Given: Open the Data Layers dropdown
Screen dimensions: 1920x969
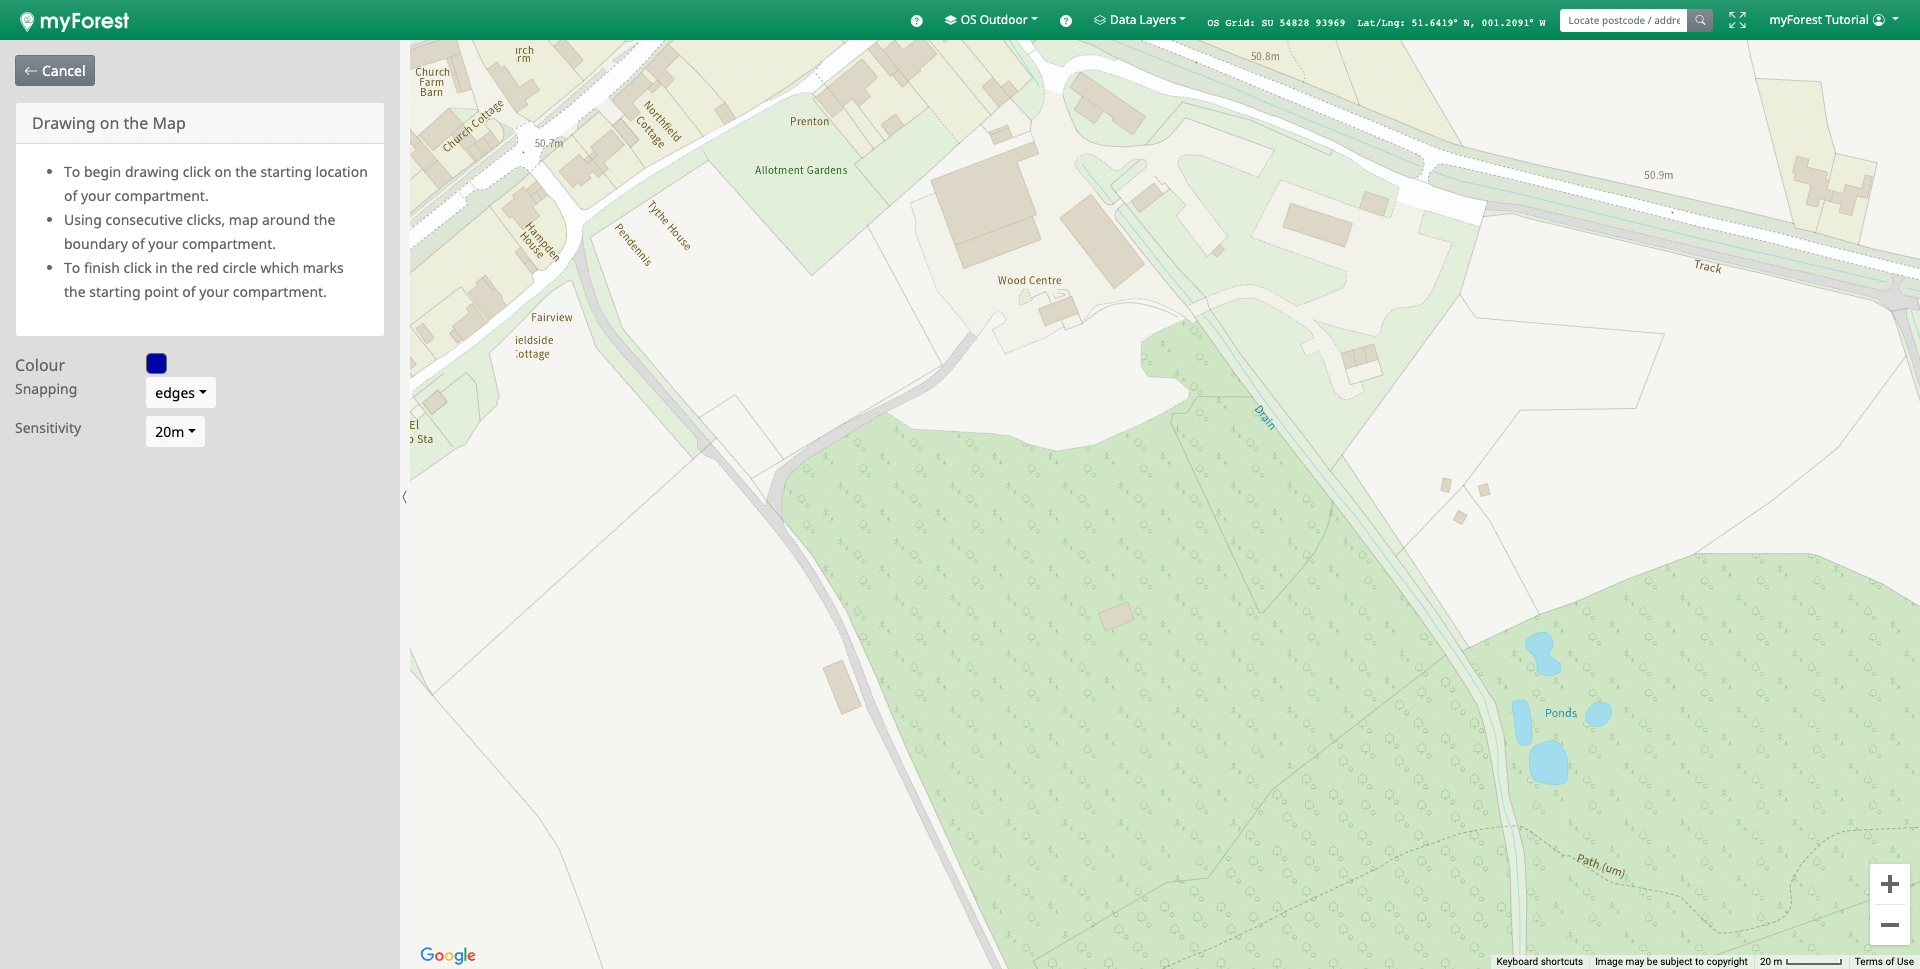Looking at the screenshot, I should click(1140, 20).
